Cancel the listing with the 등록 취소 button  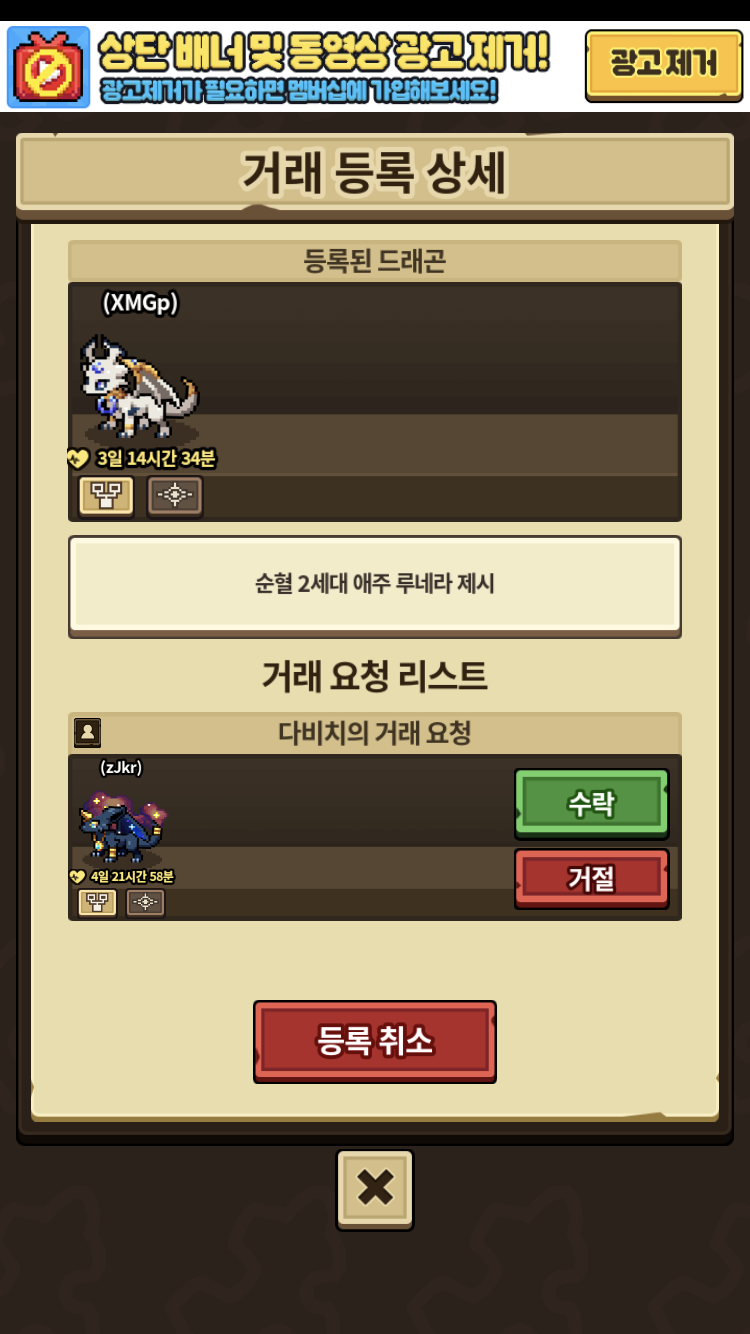coord(375,1041)
